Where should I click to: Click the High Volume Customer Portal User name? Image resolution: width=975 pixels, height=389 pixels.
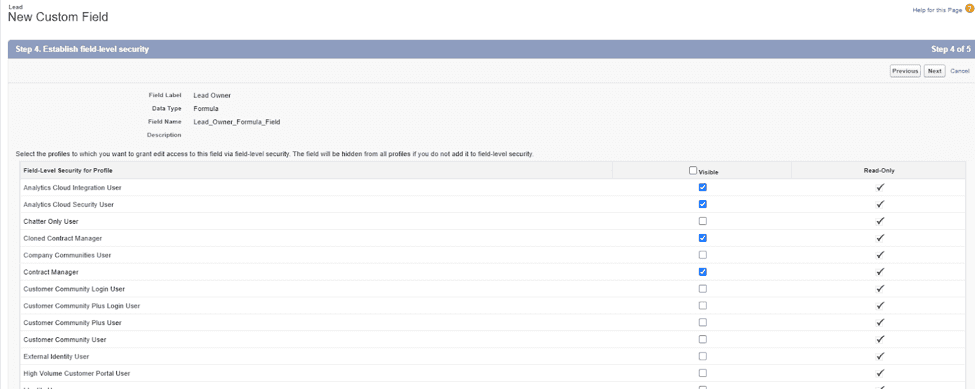tap(76, 373)
